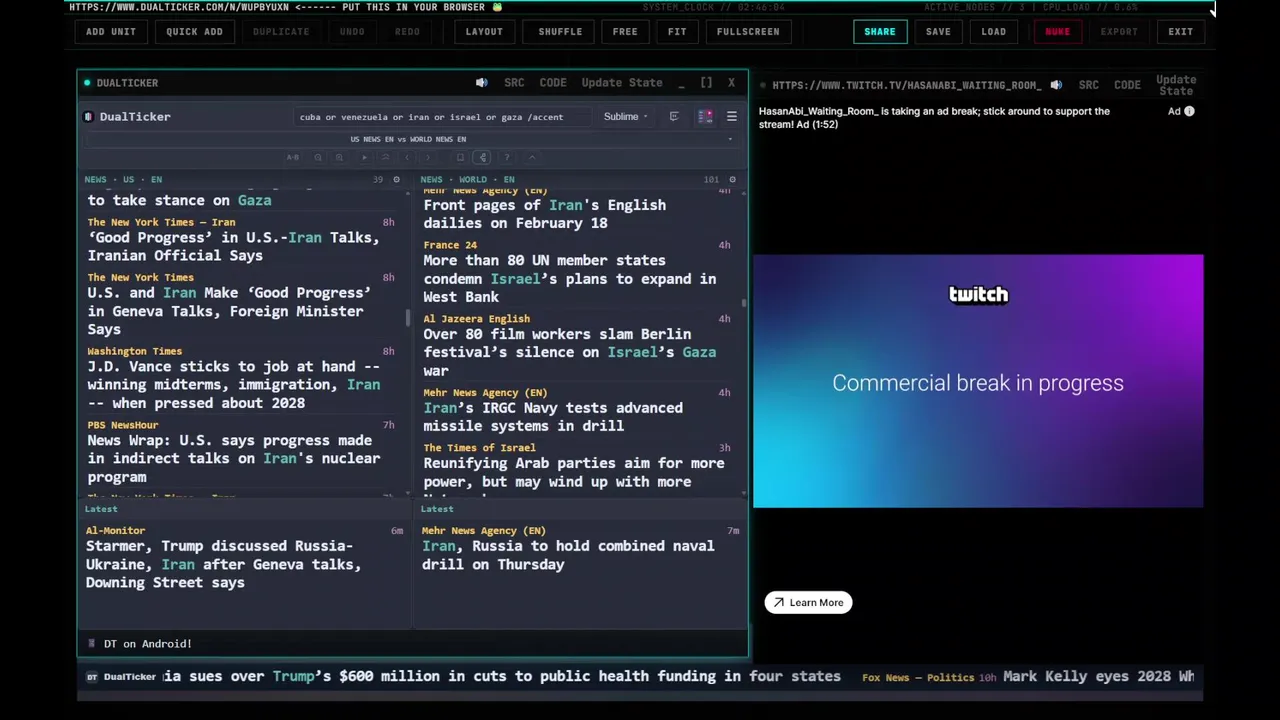Screen dimensions: 1280x720
Task: Click SHUFFLE in the top toolbar
Action: [x=560, y=32]
